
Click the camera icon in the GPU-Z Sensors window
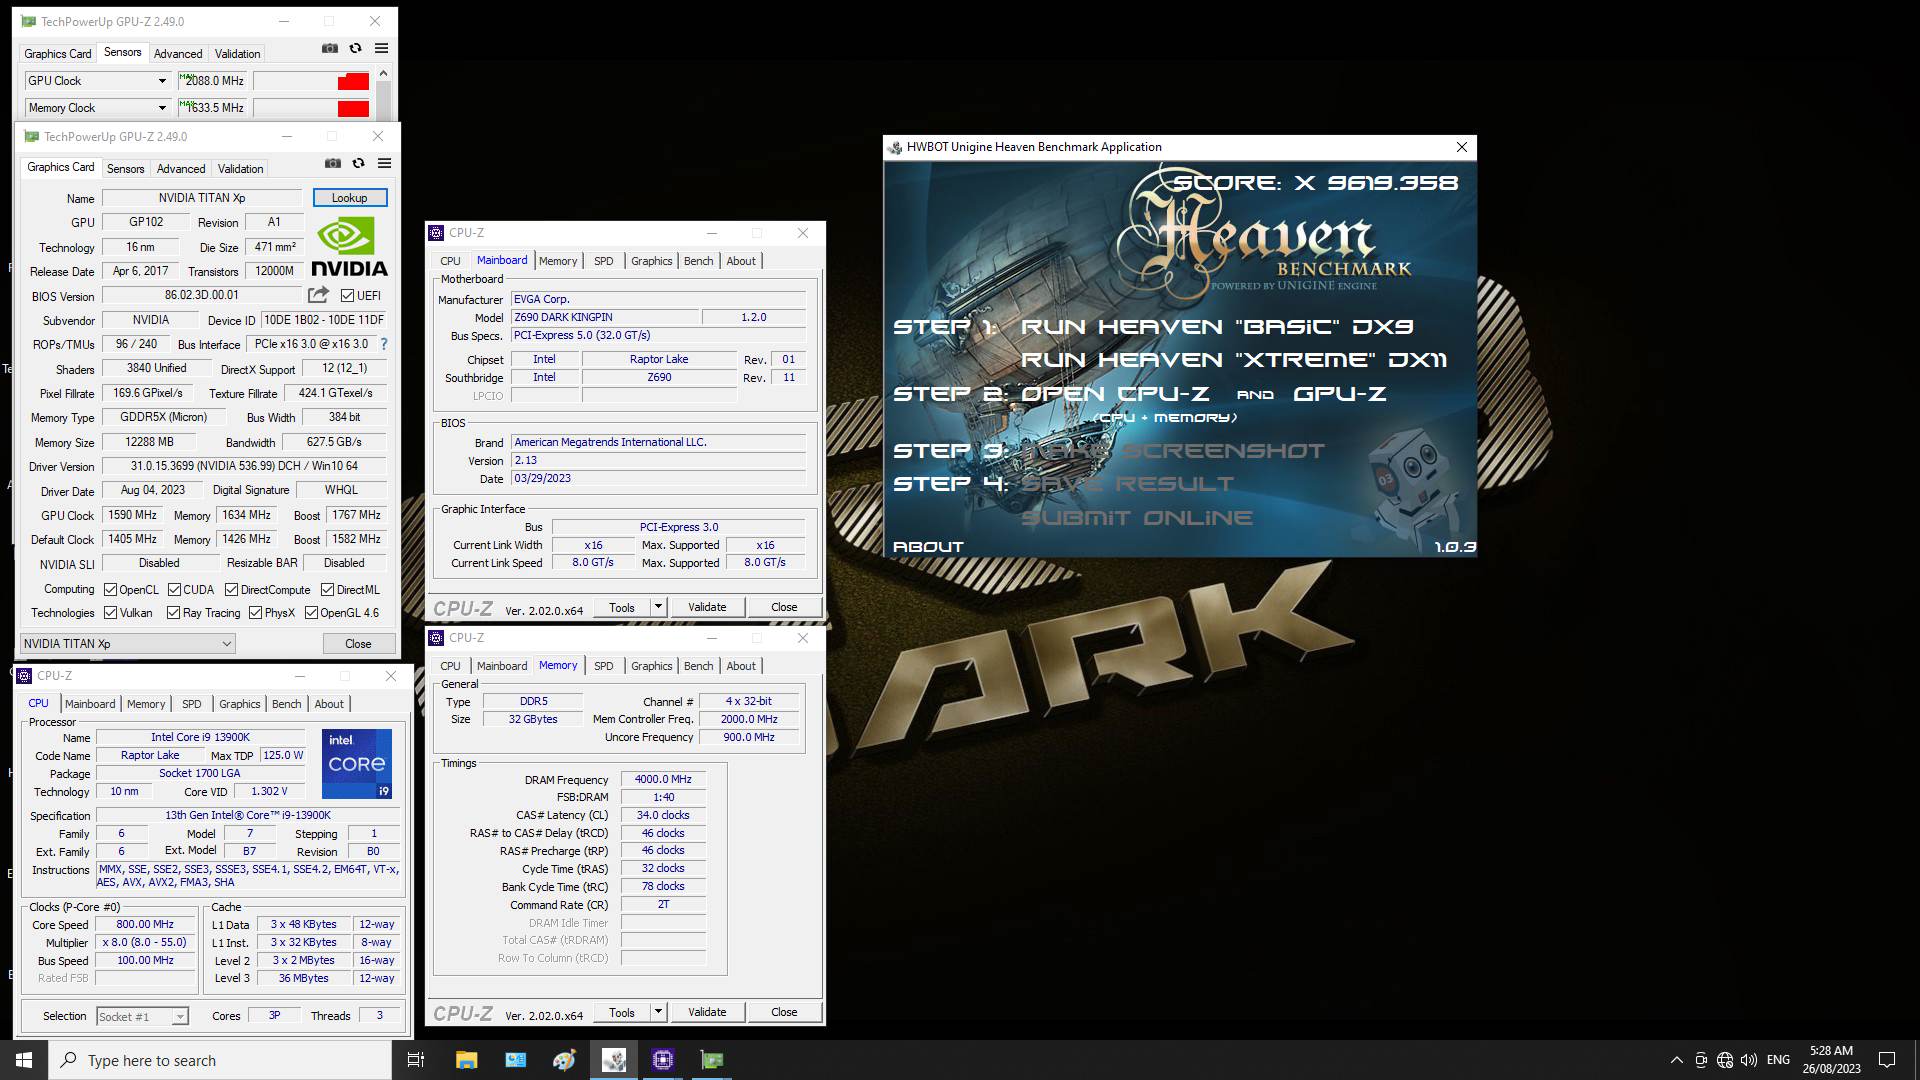point(330,49)
